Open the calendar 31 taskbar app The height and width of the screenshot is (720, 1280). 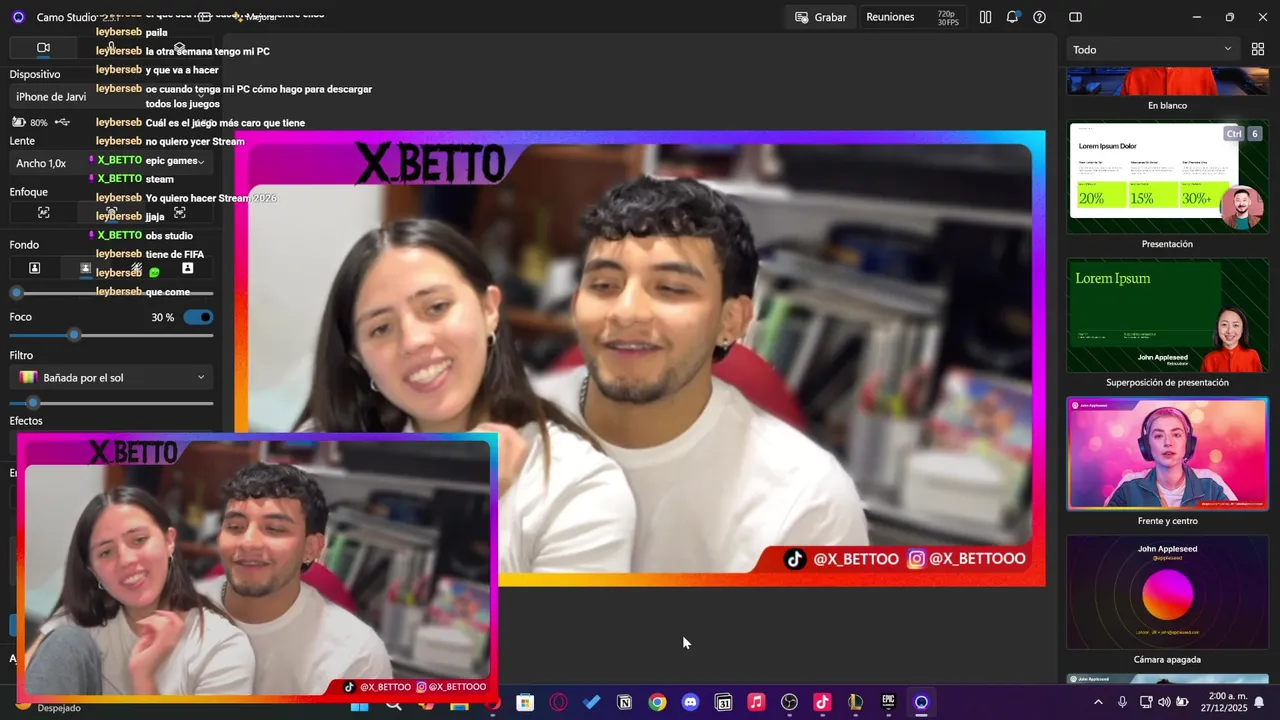[723, 702]
